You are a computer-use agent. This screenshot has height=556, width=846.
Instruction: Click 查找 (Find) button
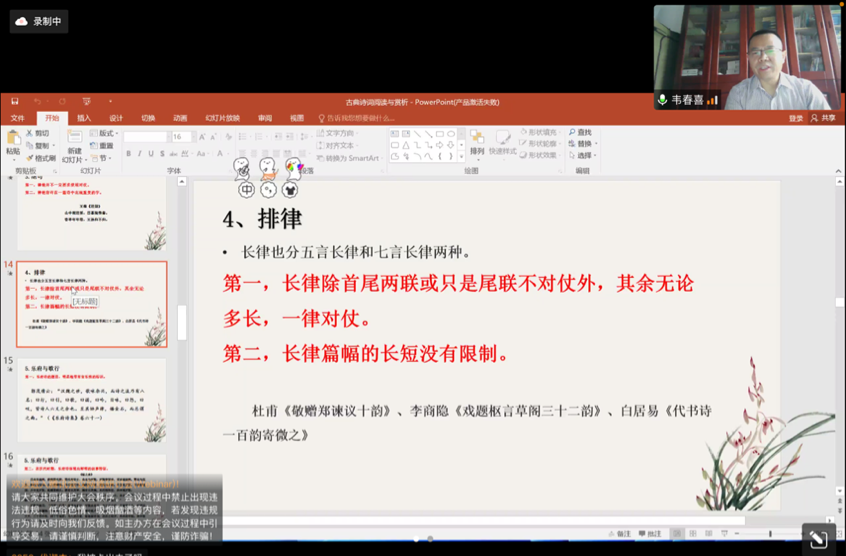click(x=580, y=132)
